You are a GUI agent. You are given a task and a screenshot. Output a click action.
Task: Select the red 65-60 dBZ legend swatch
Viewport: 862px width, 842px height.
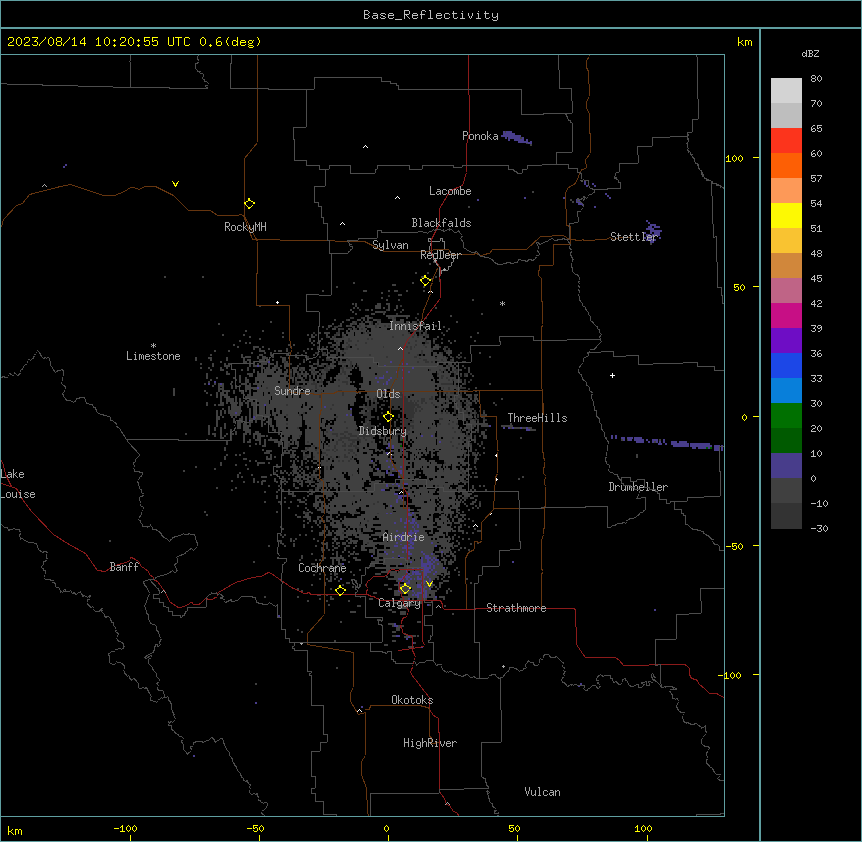coord(786,140)
